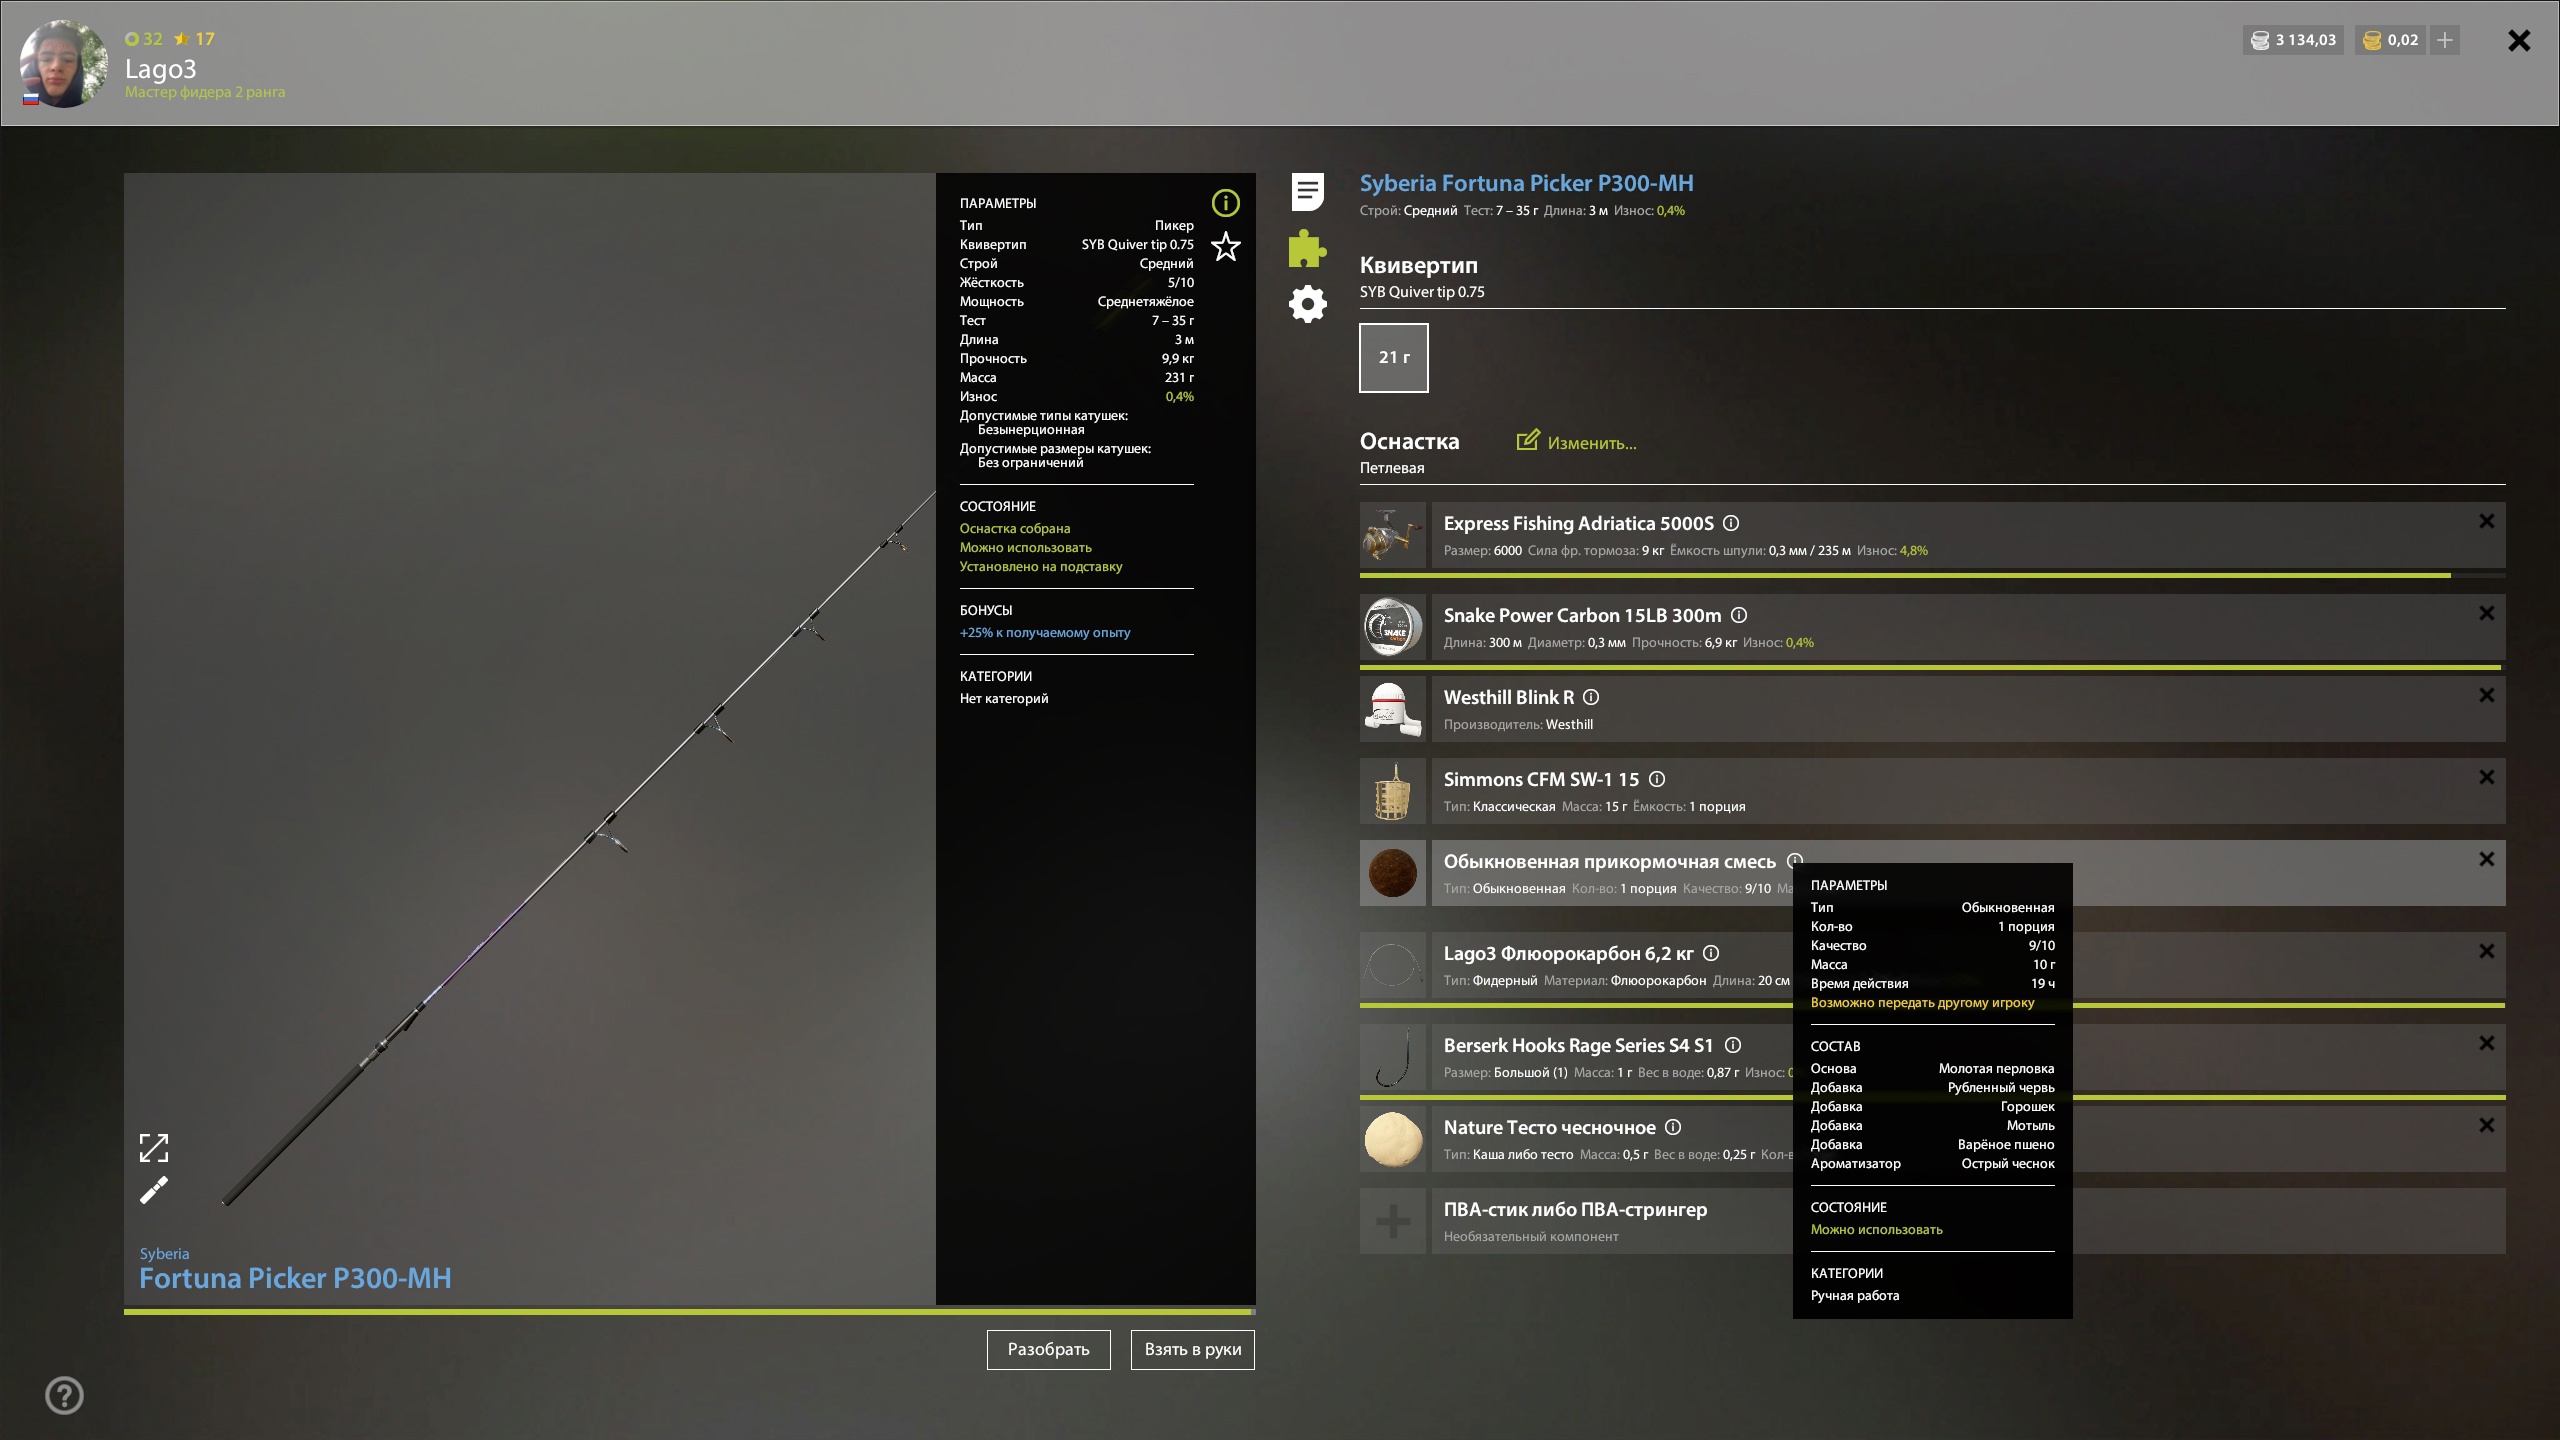Viewport: 2560px width, 1440px height.
Task: Show info for Simmons CFM SW-1 15
Action: [1657, 779]
